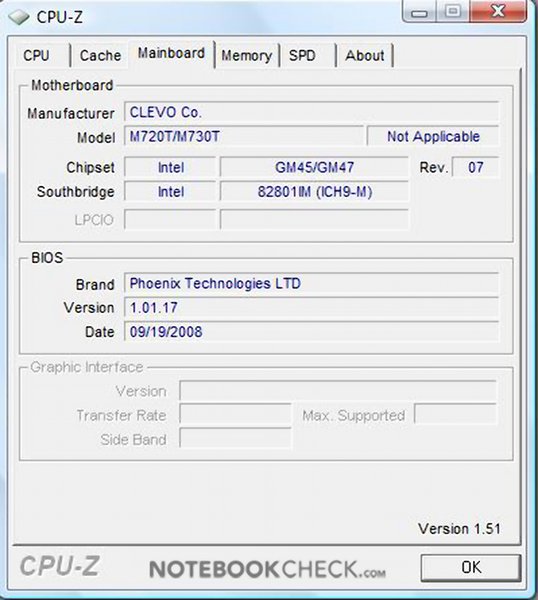538x600 pixels.
Task: Close the CPU-Z window
Action: 498,11
